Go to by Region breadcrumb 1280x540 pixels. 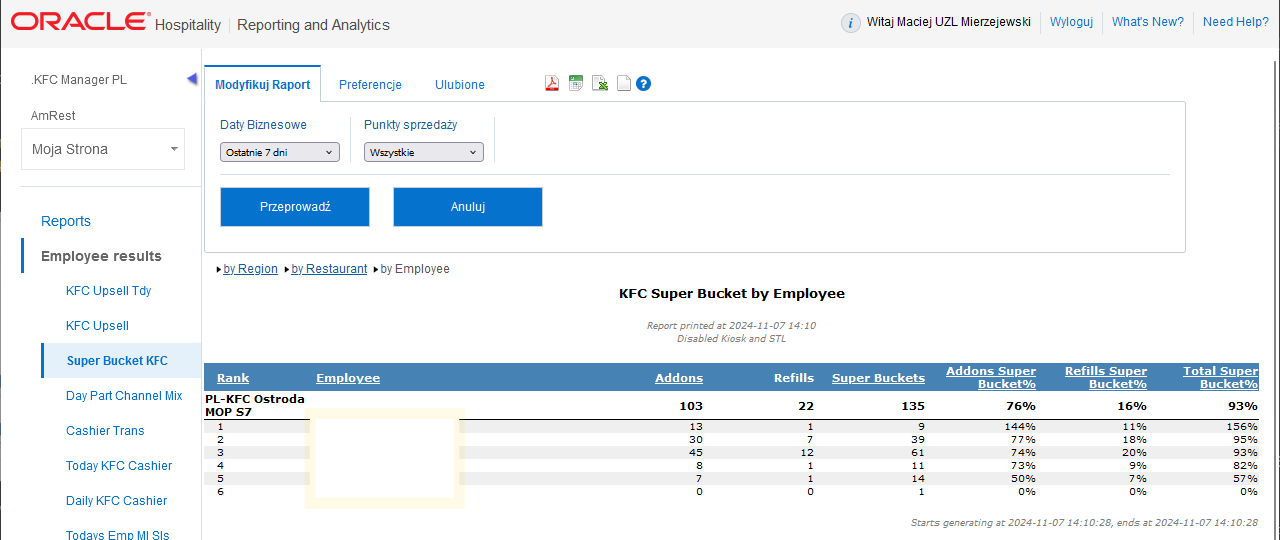click(250, 269)
